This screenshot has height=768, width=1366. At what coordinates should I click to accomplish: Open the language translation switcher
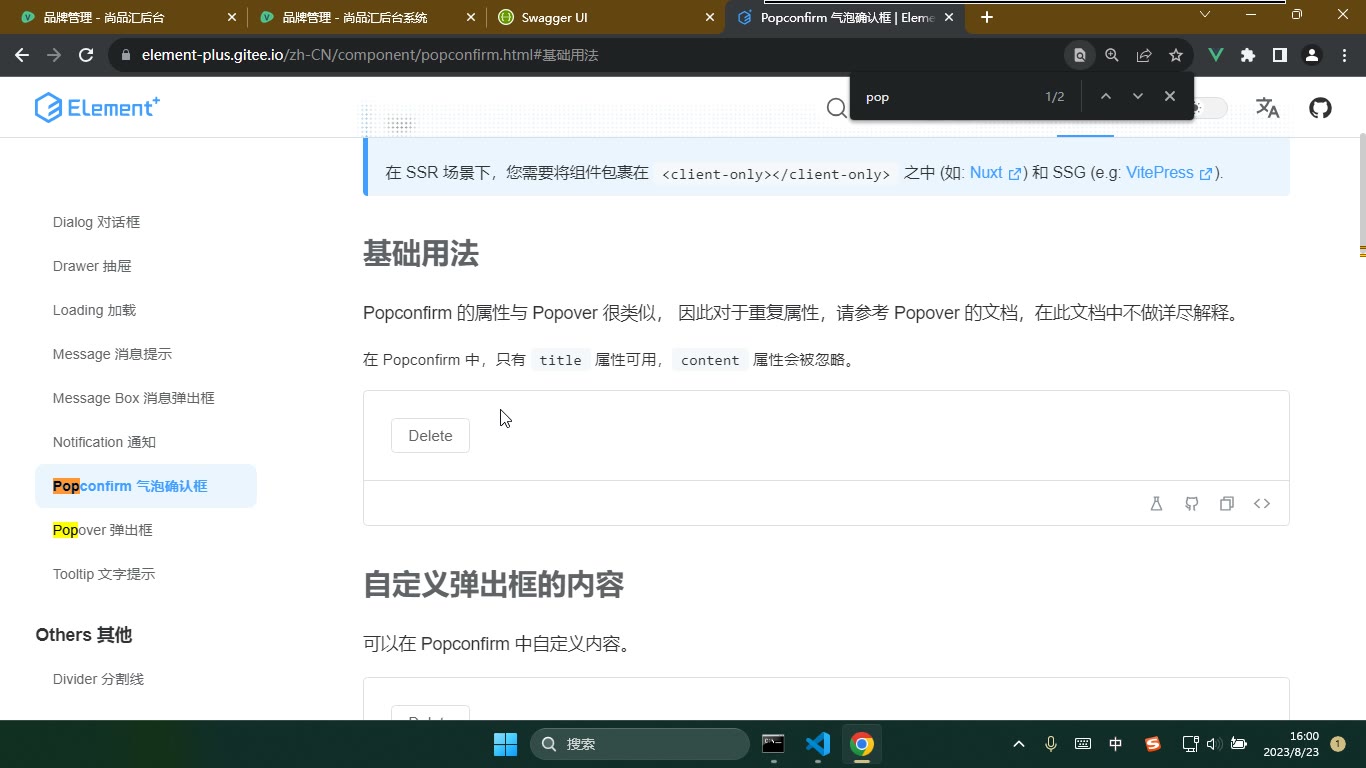[1267, 108]
